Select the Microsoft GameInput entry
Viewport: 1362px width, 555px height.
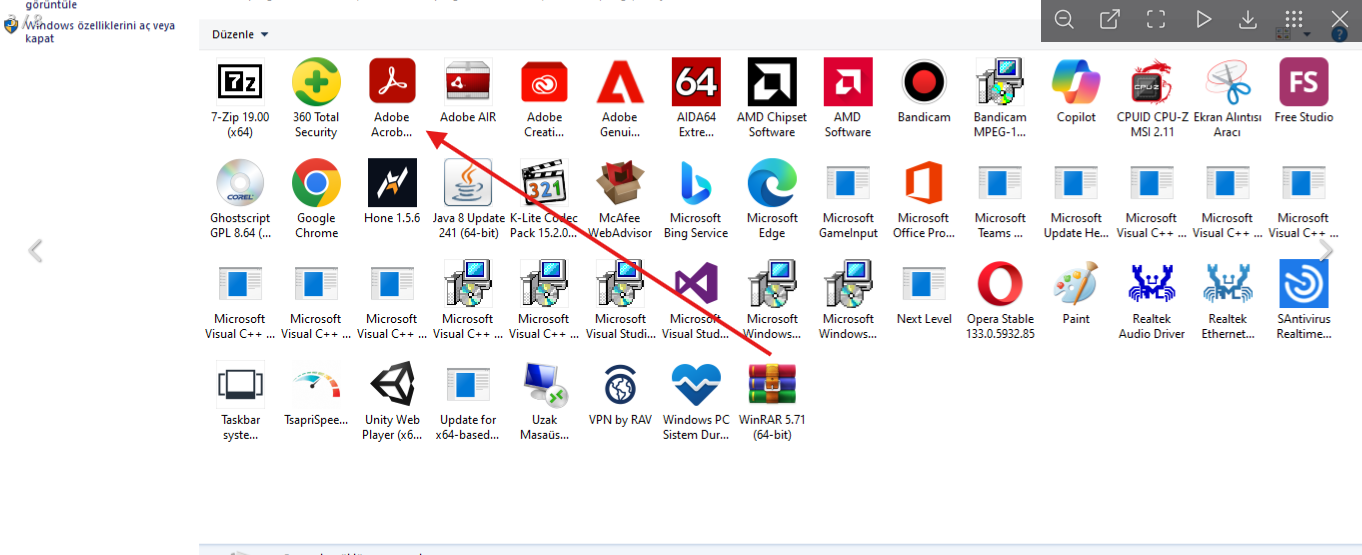pyautogui.click(x=848, y=183)
